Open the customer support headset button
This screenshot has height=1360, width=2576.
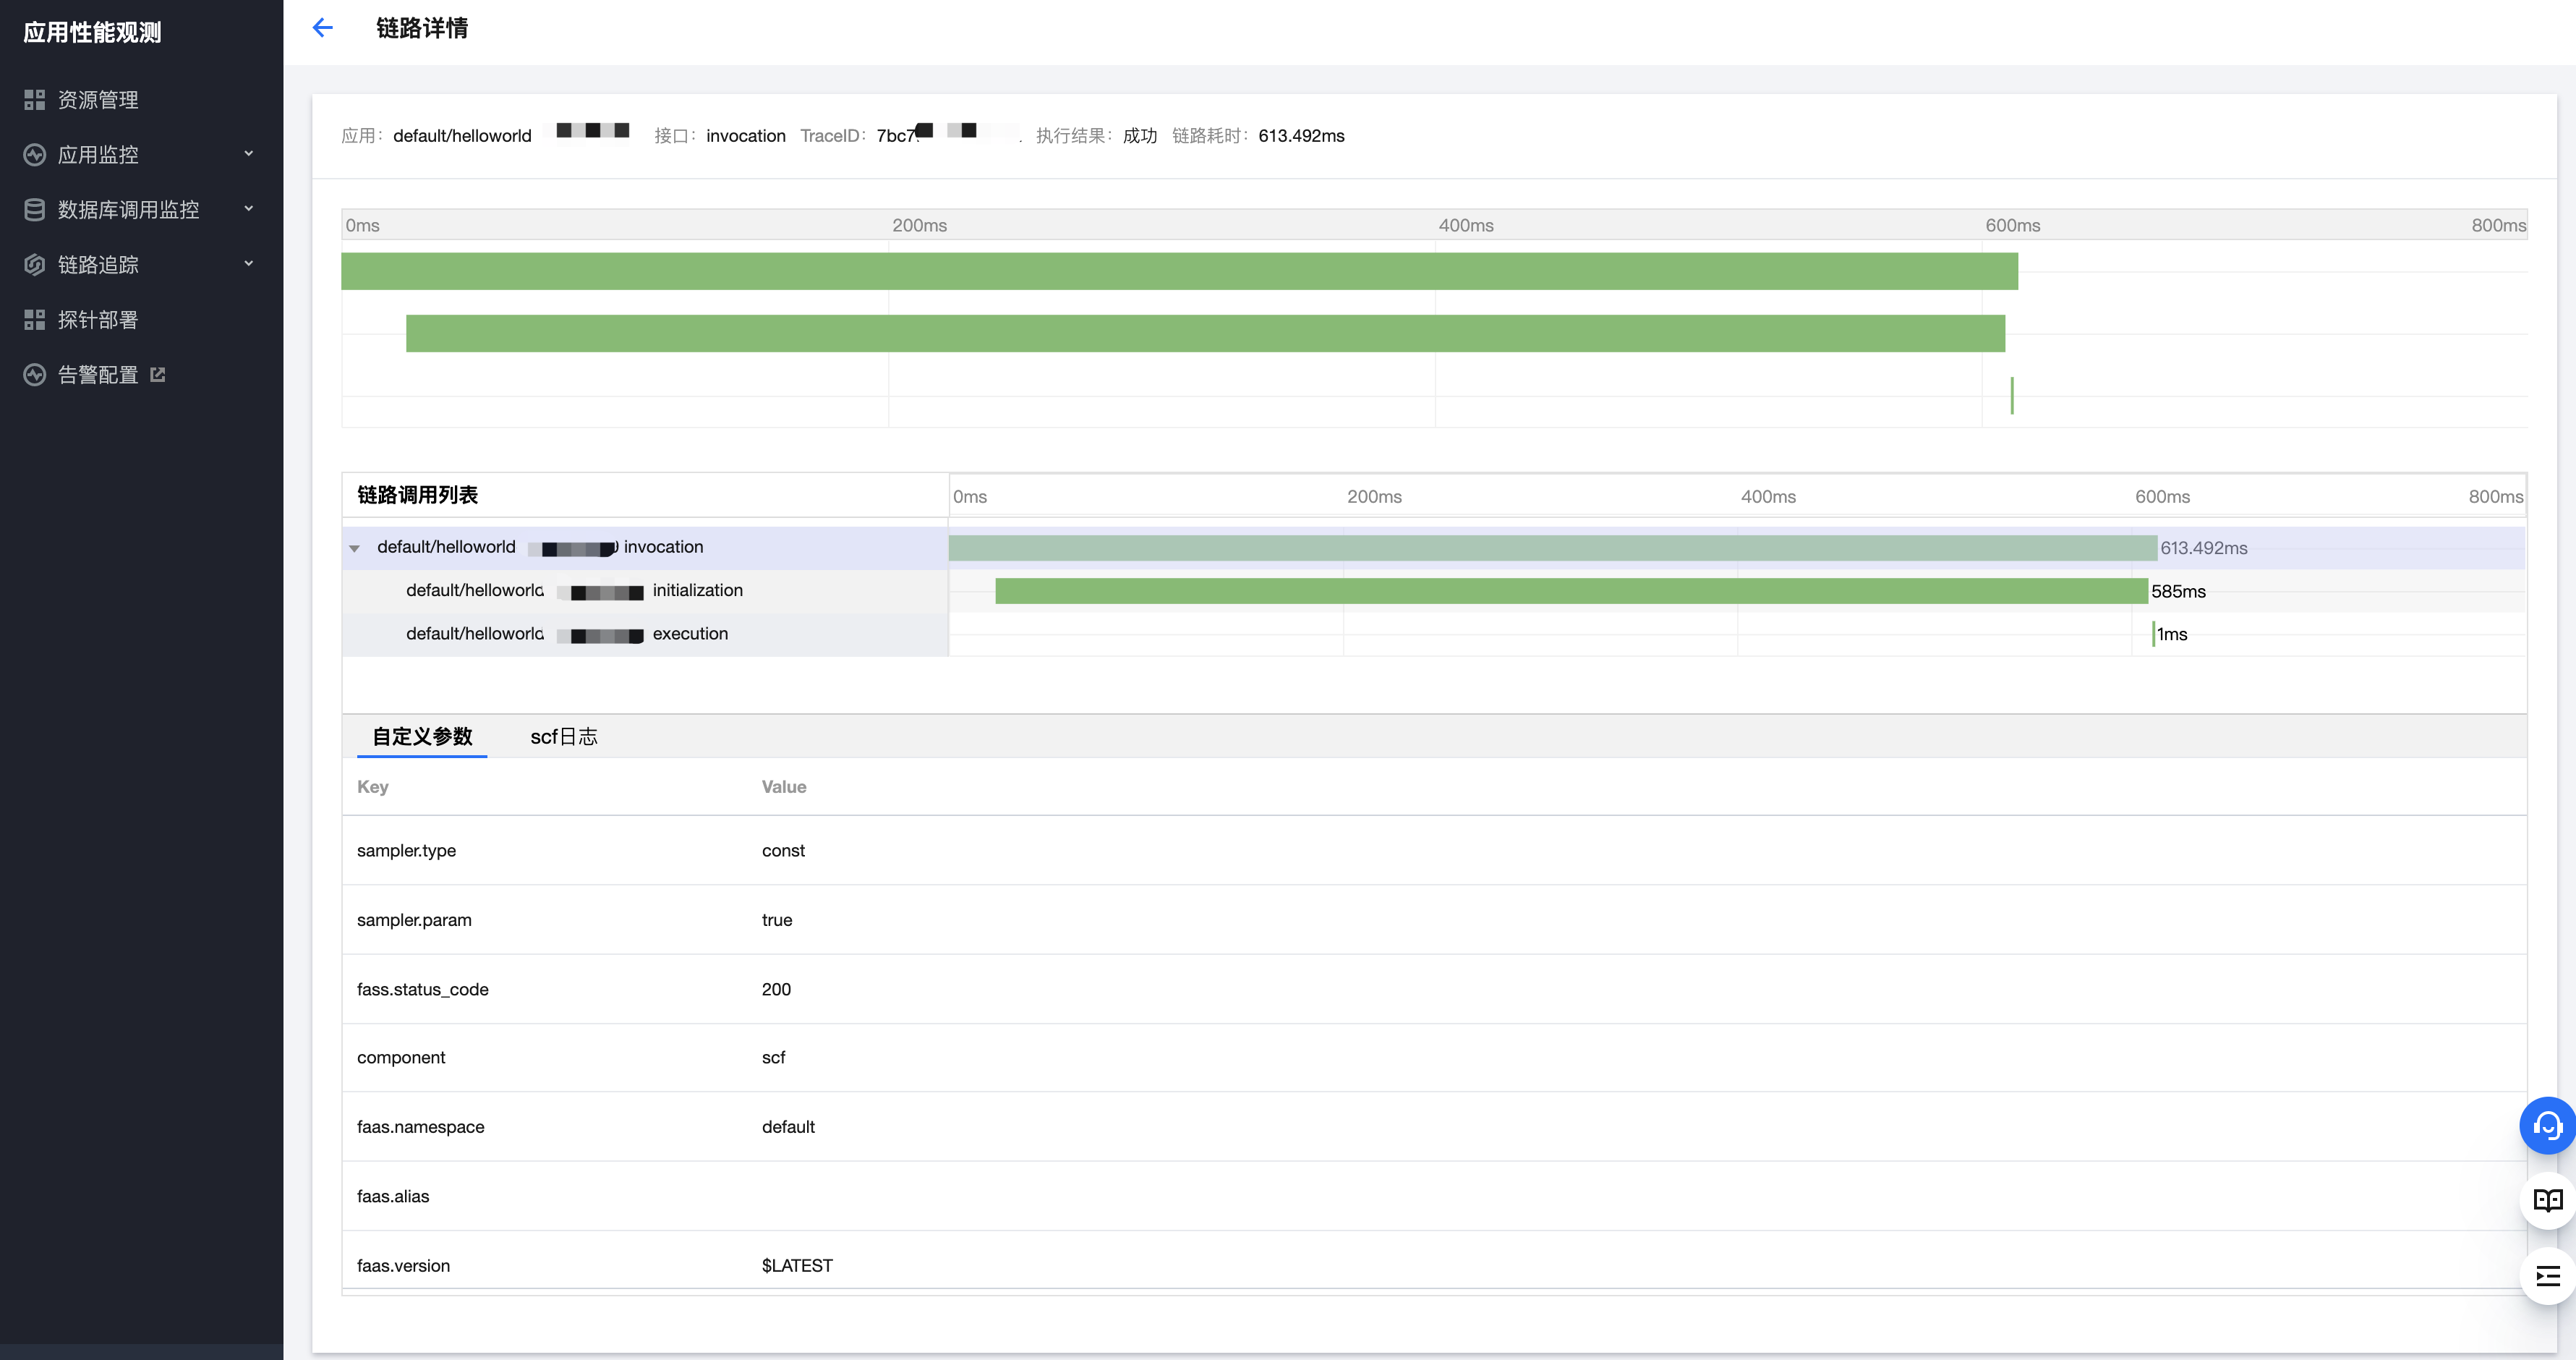coord(2546,1126)
